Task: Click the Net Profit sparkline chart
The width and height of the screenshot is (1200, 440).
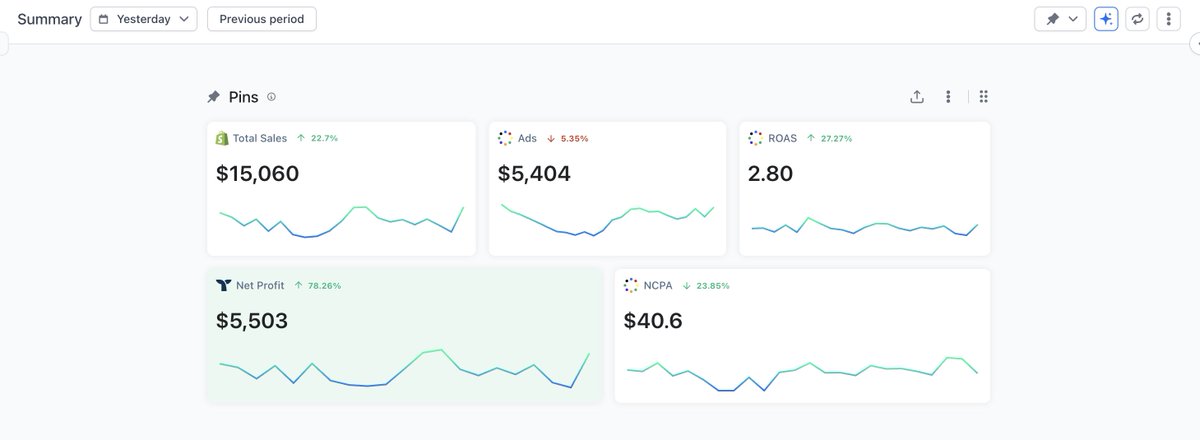Action: tap(404, 368)
